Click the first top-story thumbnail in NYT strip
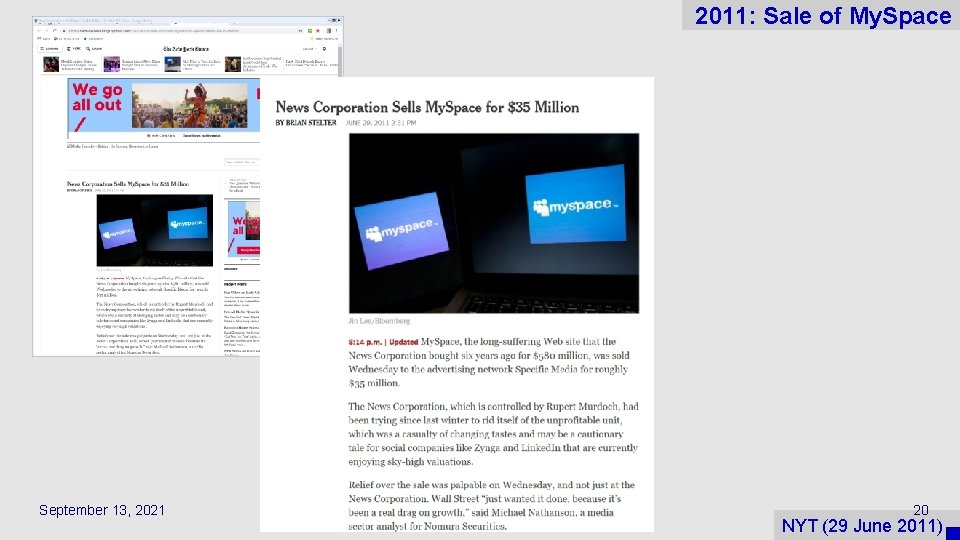Image resolution: width=960 pixels, height=540 pixels. coord(51,64)
